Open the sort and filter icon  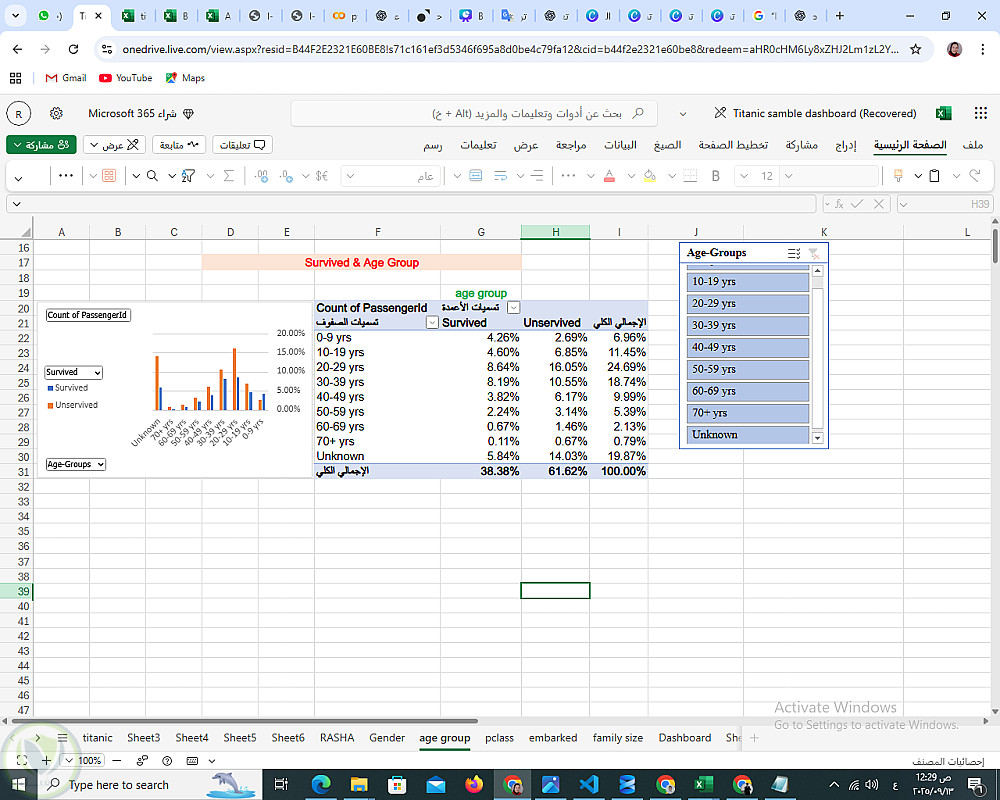[x=188, y=176]
